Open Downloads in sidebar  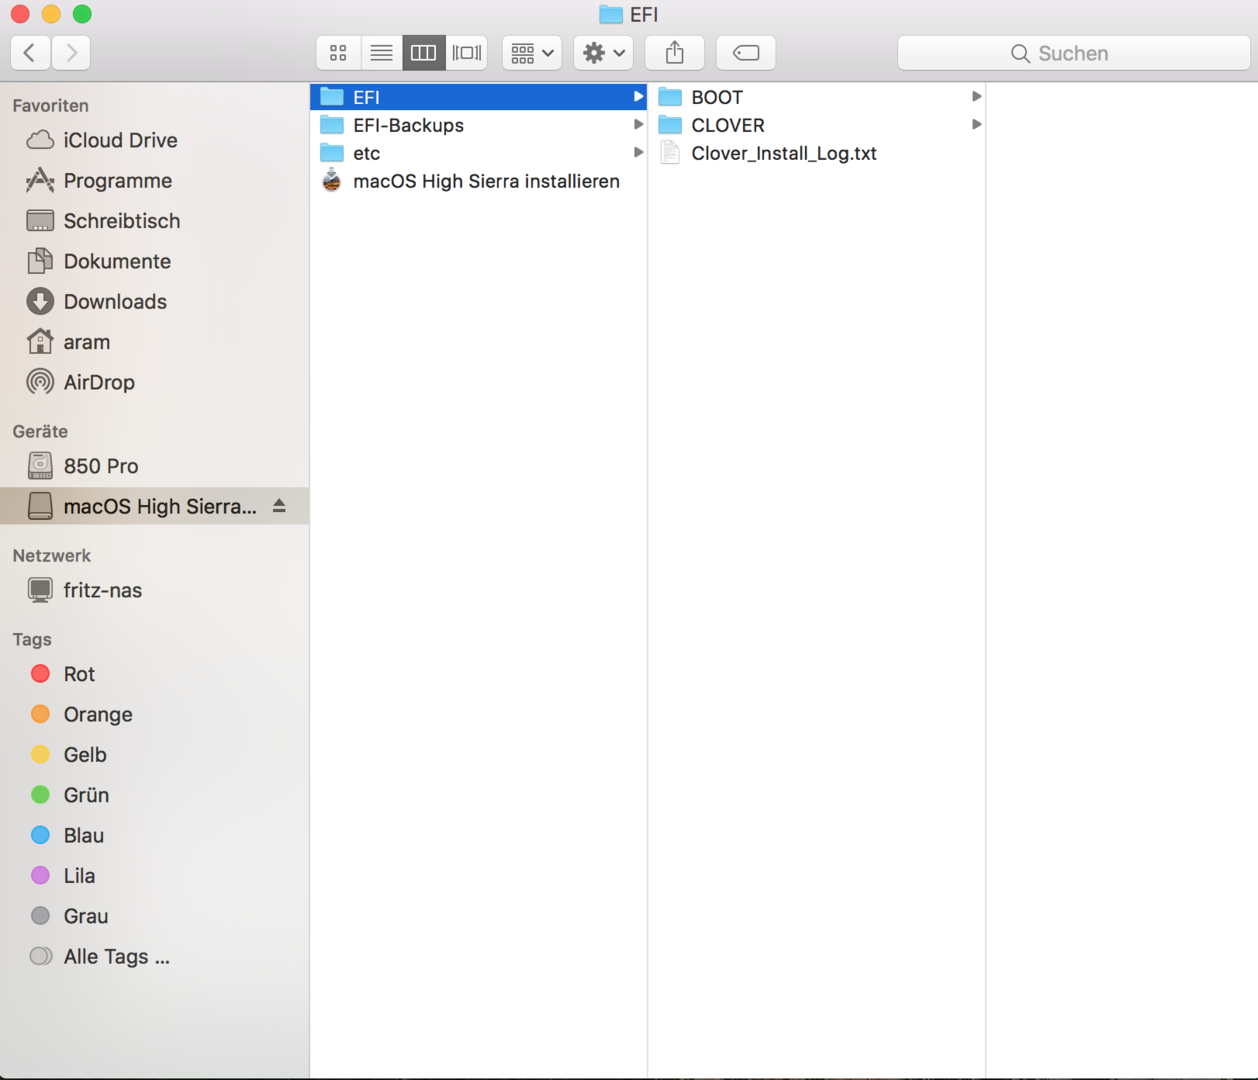click(x=154, y=302)
